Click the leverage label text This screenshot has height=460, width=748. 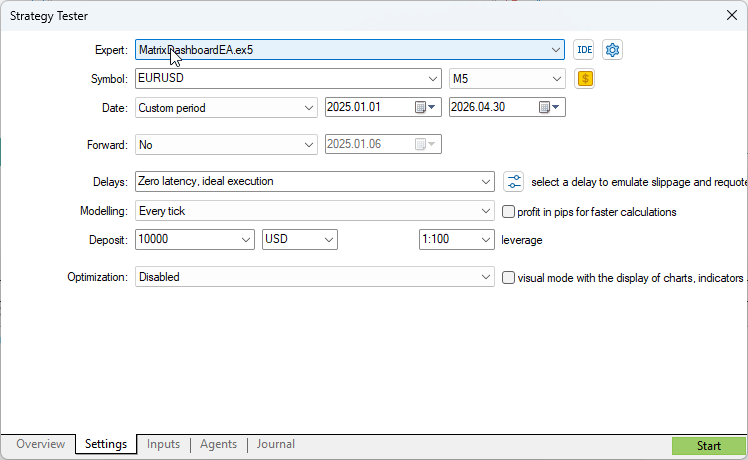(521, 240)
